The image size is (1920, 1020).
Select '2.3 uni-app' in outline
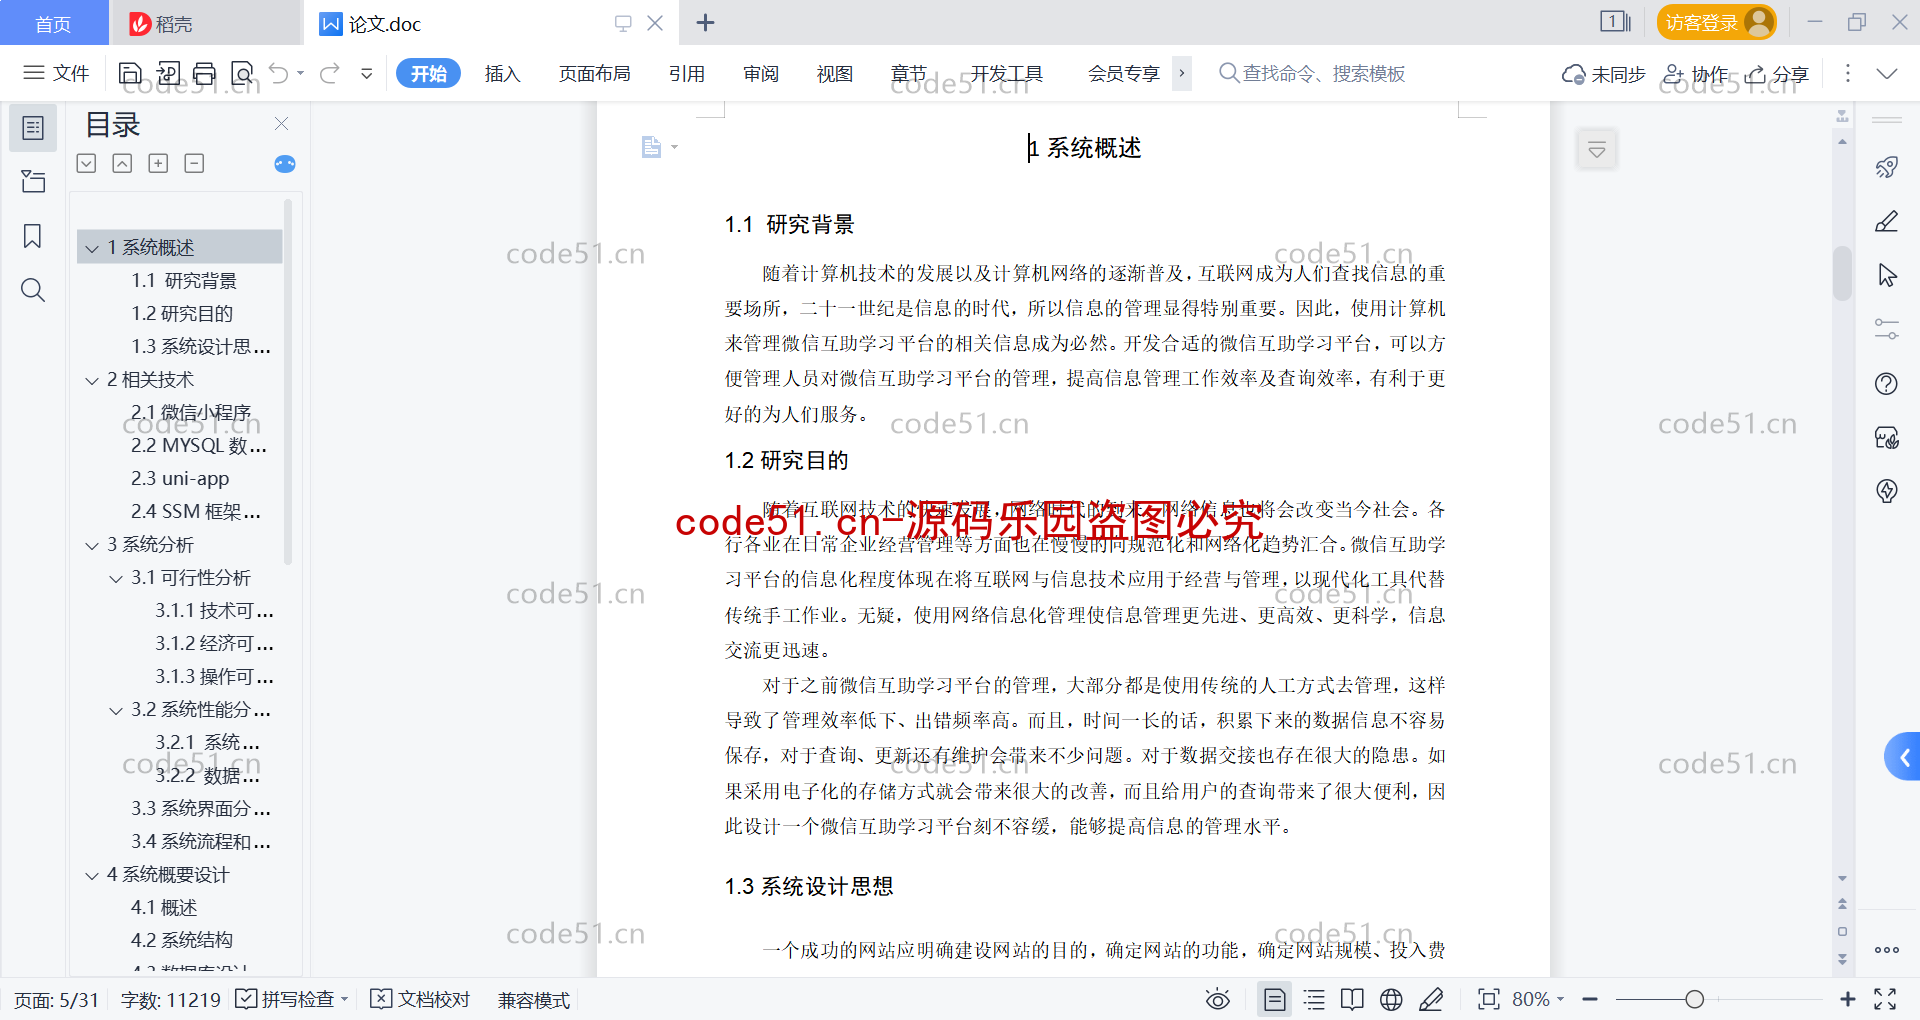180,479
